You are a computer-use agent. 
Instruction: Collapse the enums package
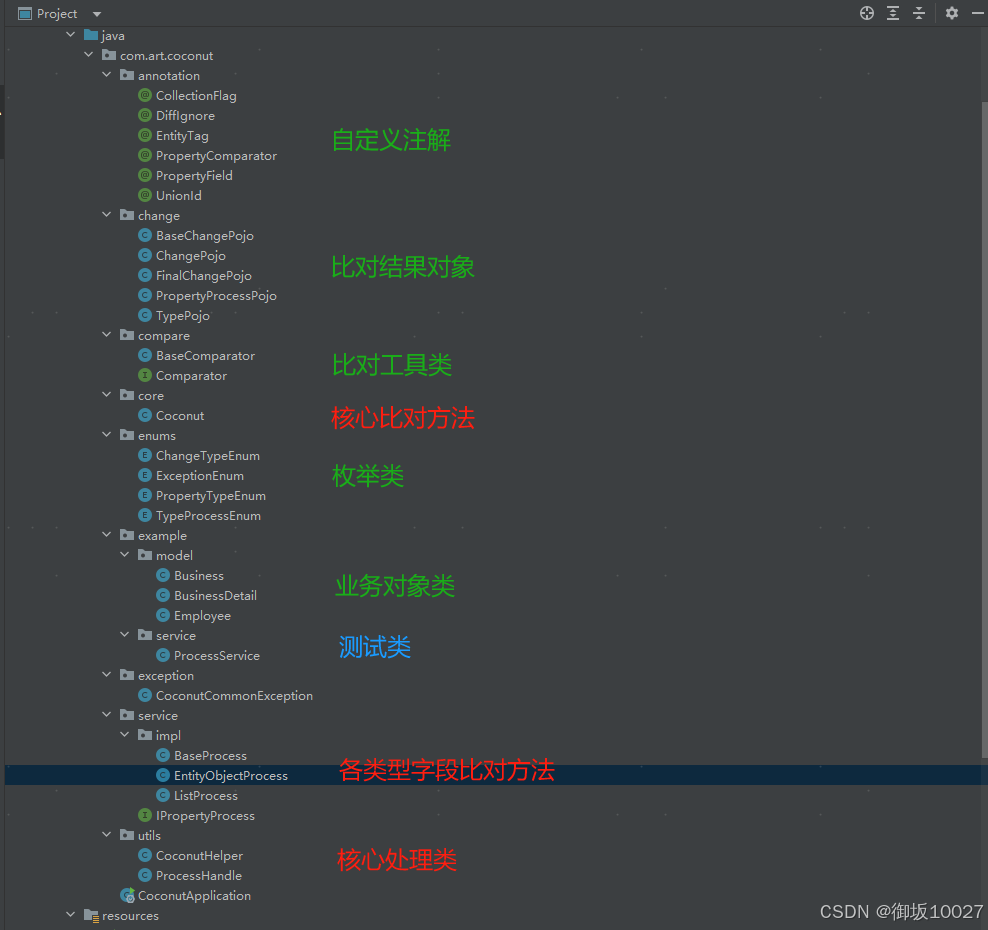tap(106, 435)
